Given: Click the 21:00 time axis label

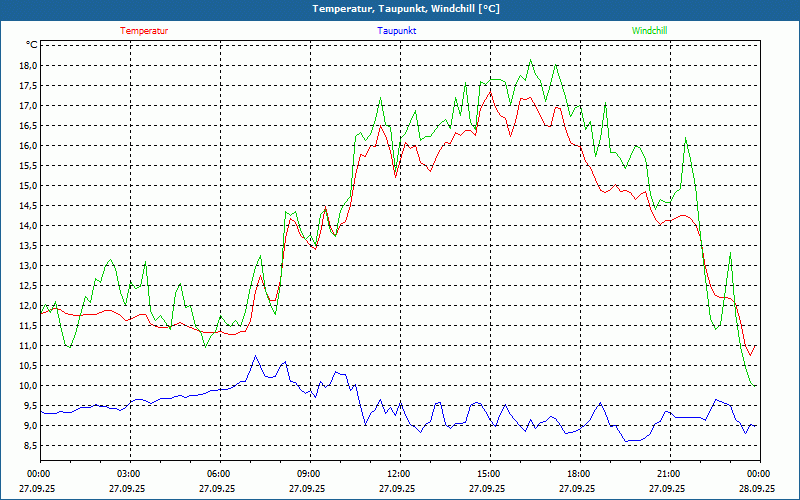Looking at the screenshot, I should (x=668, y=474).
